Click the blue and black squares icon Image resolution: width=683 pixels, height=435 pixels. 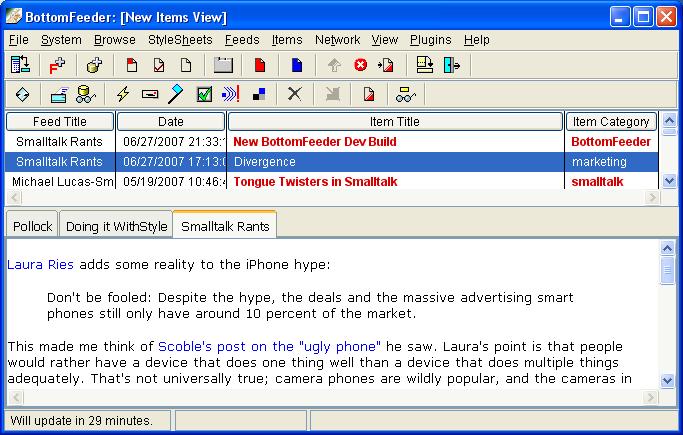click(x=259, y=94)
